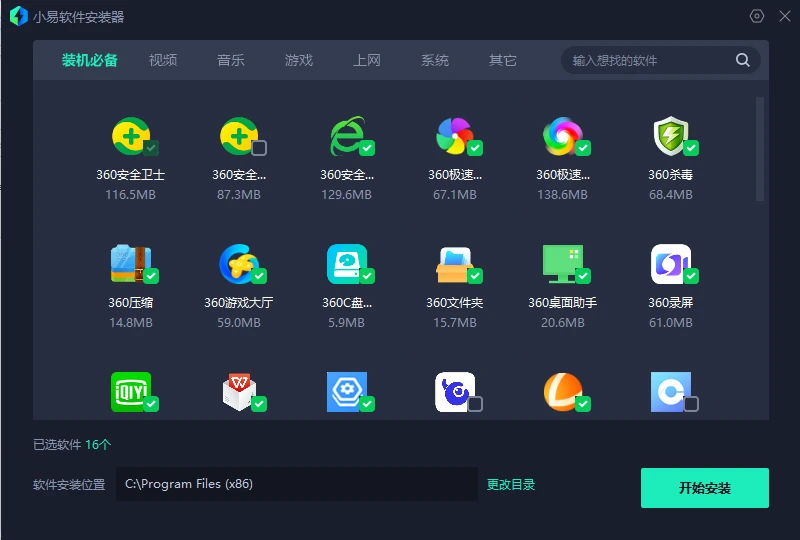
Task: Select the green iQIYI app icon
Action: (x=129, y=391)
